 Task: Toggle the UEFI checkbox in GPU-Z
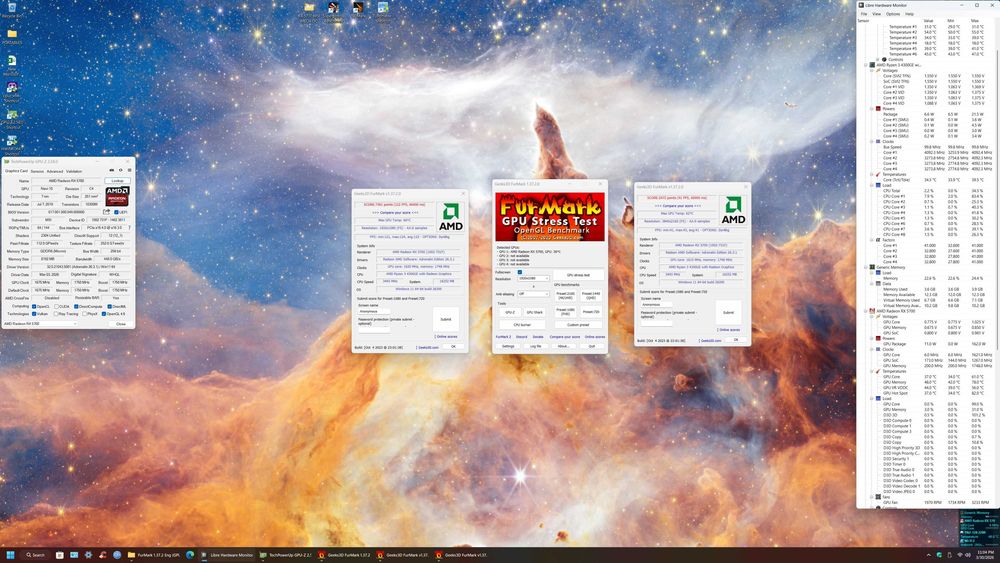116,212
